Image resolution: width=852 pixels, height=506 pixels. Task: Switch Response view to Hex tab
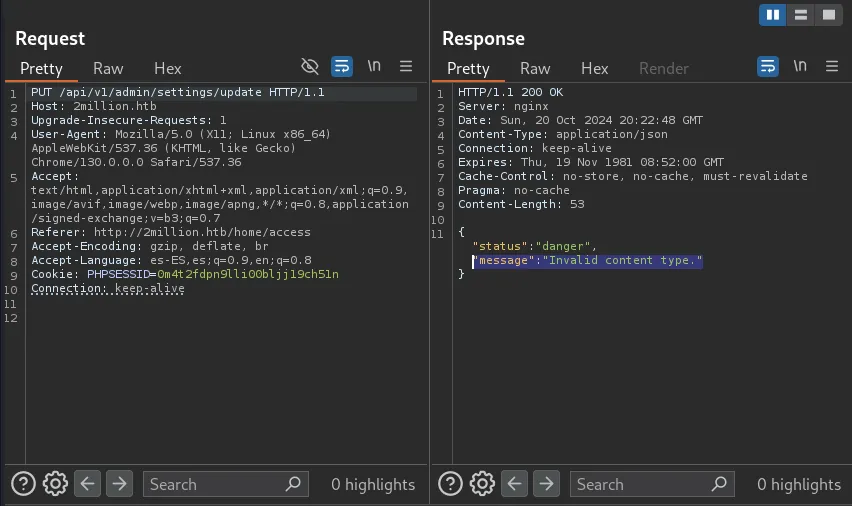[594, 69]
